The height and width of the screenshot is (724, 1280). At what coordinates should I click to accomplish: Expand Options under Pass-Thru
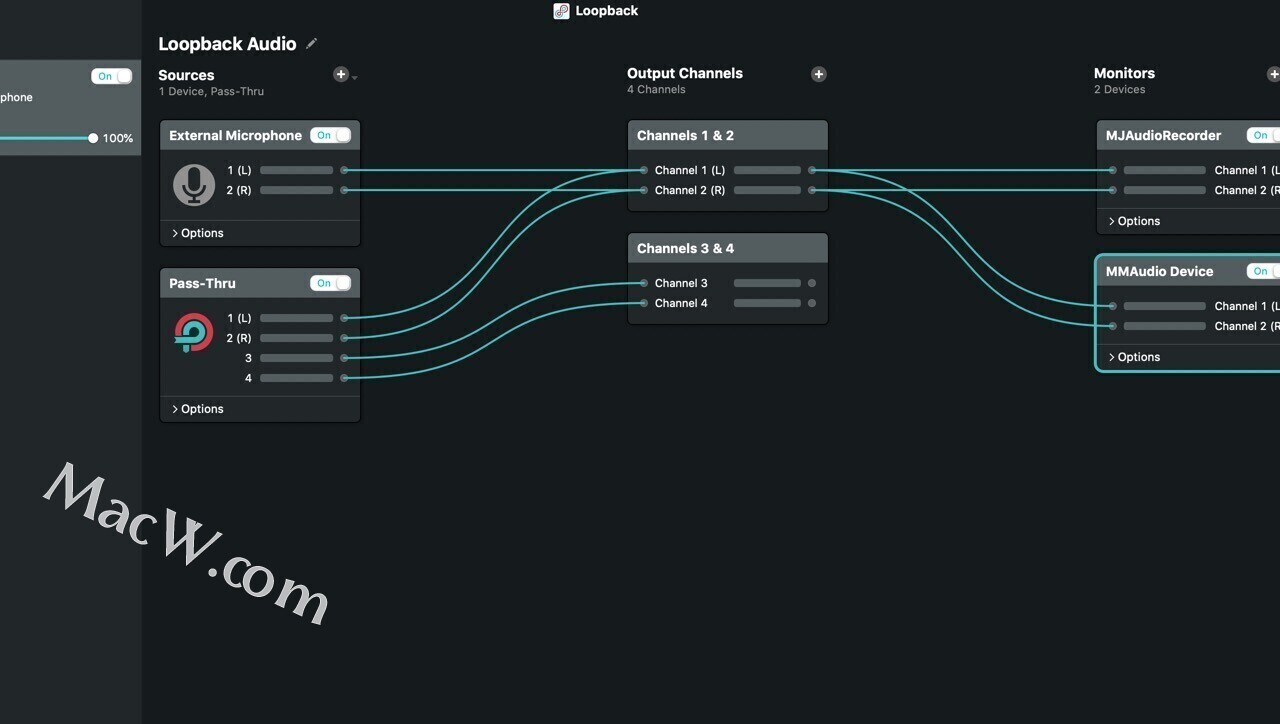click(x=198, y=409)
